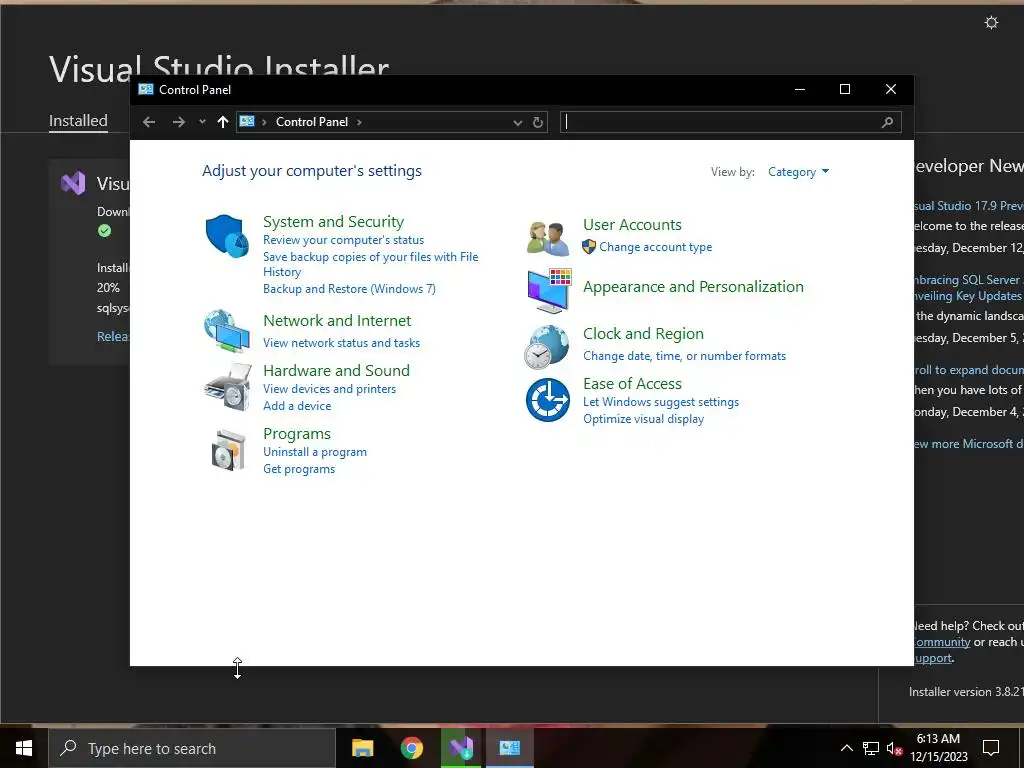This screenshot has width=1024, height=768.
Task: Refresh the Control Panel address bar
Action: (x=537, y=122)
